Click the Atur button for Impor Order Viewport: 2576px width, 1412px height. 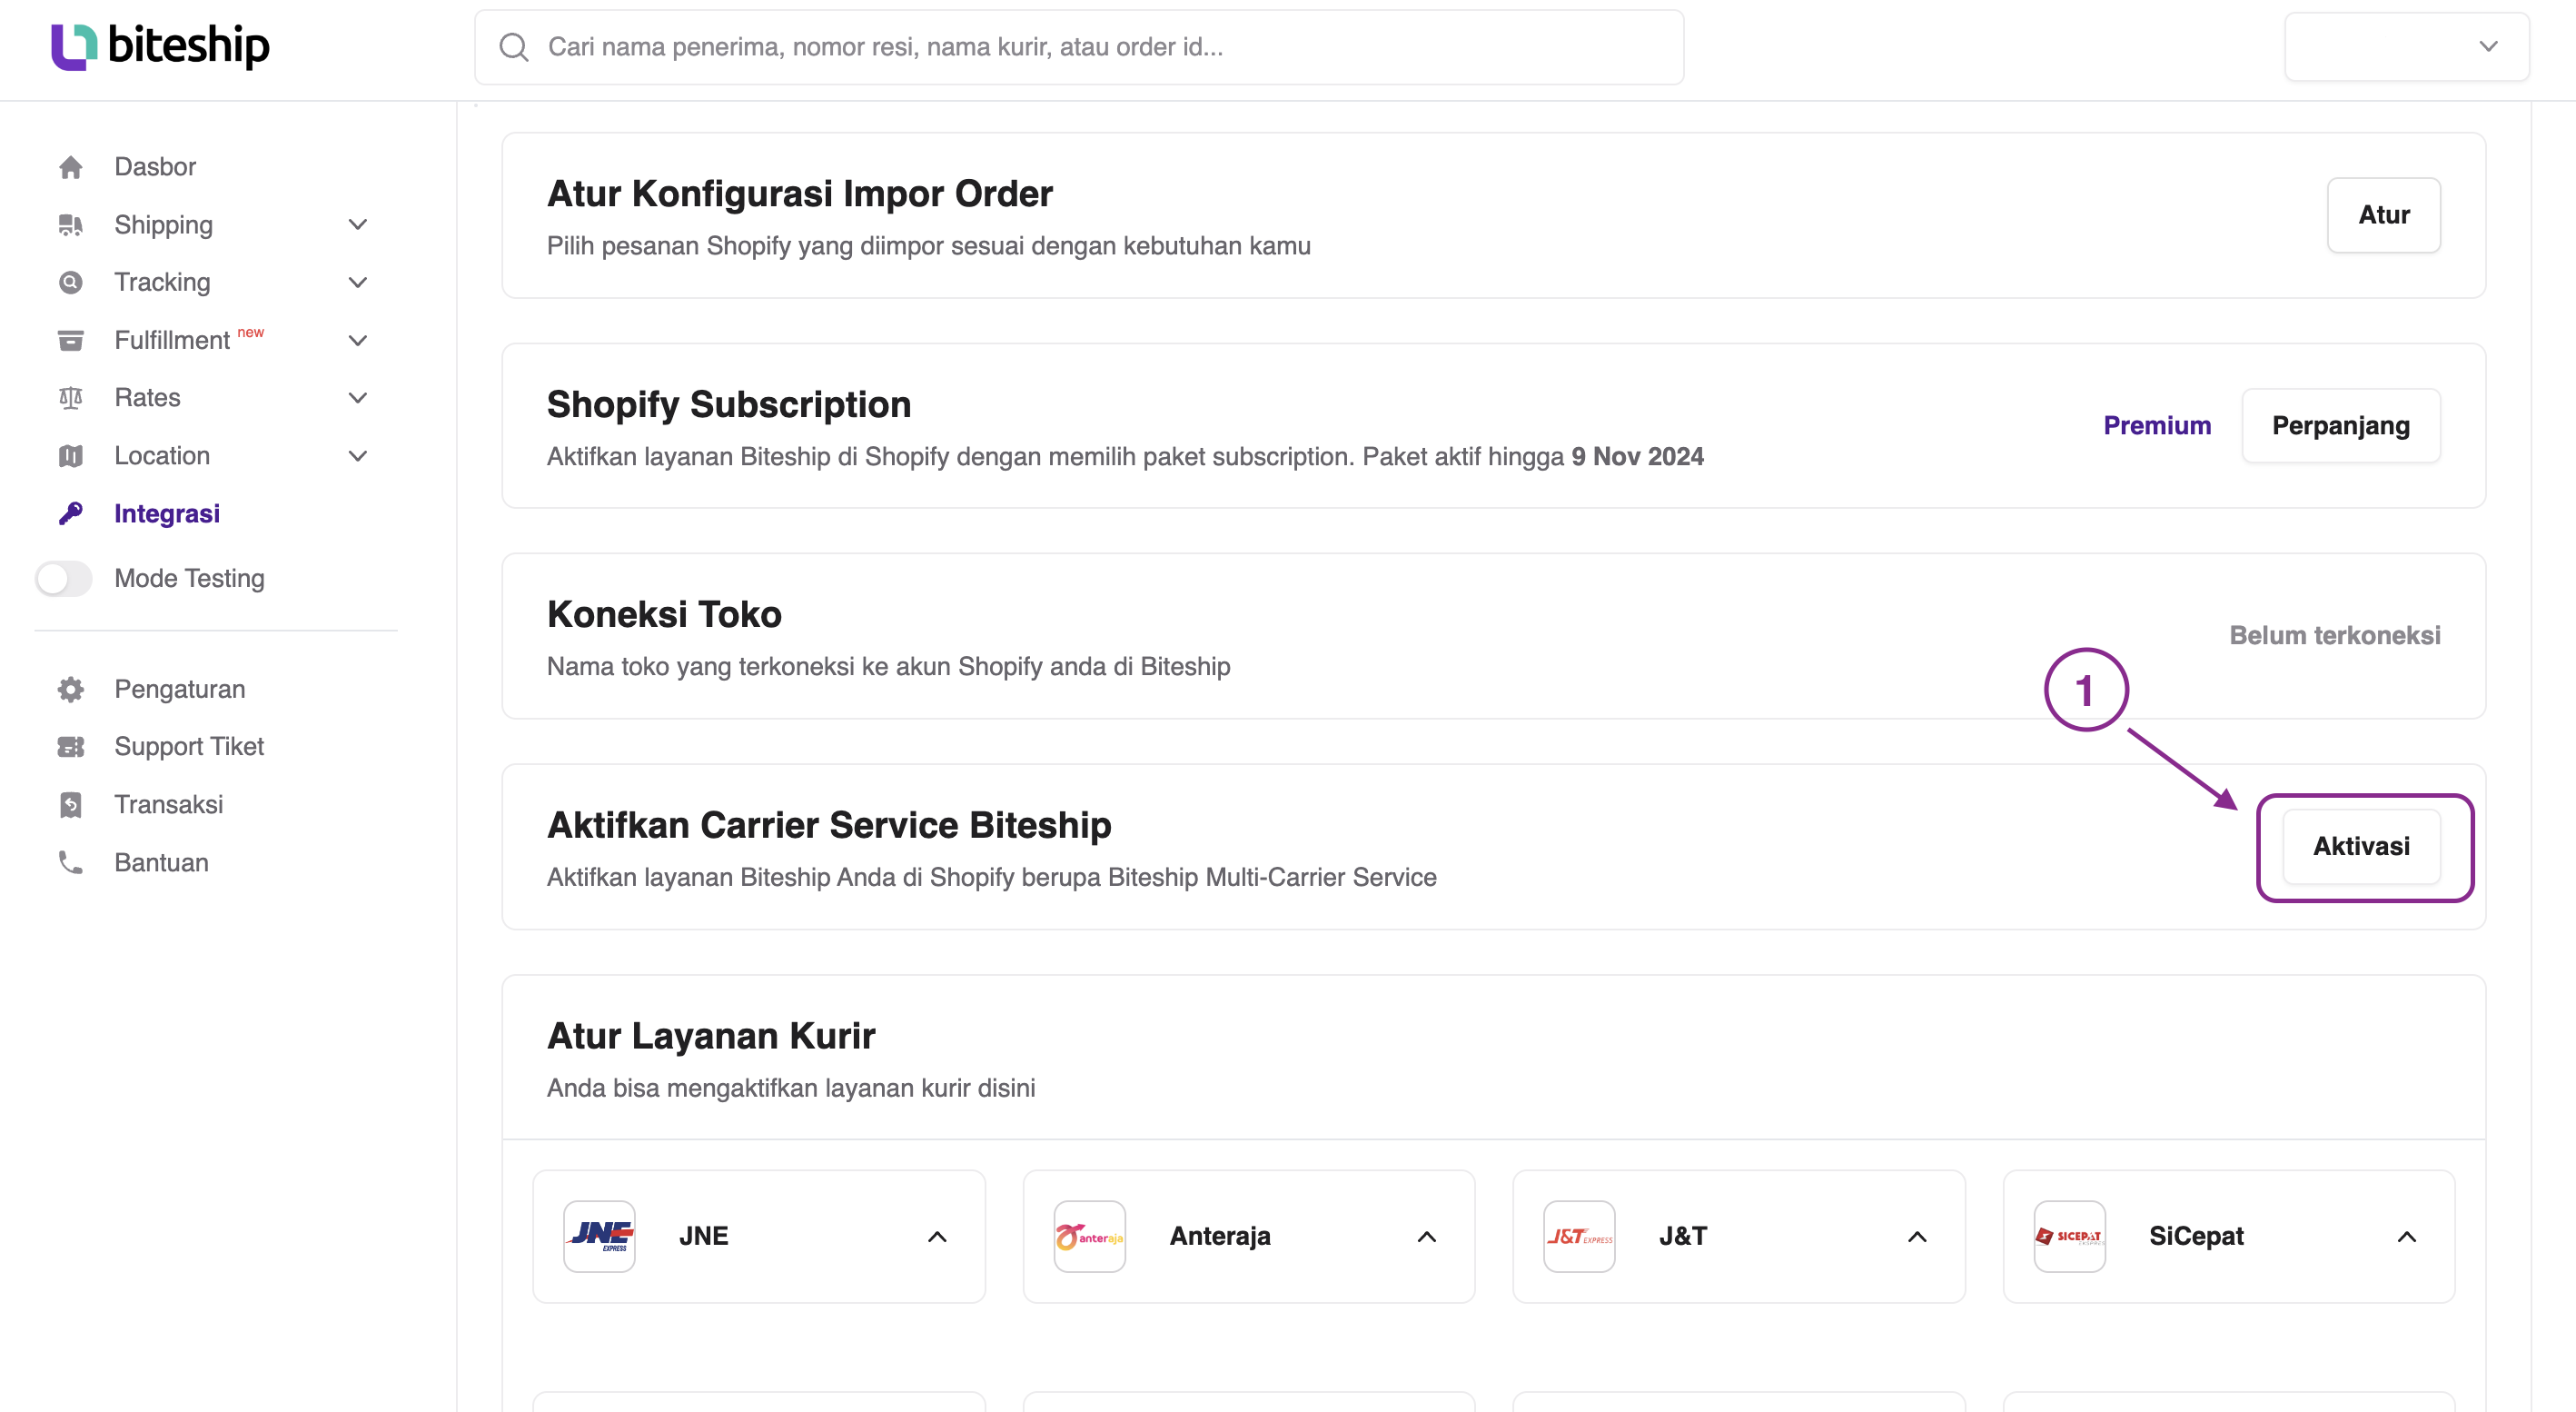point(2383,215)
